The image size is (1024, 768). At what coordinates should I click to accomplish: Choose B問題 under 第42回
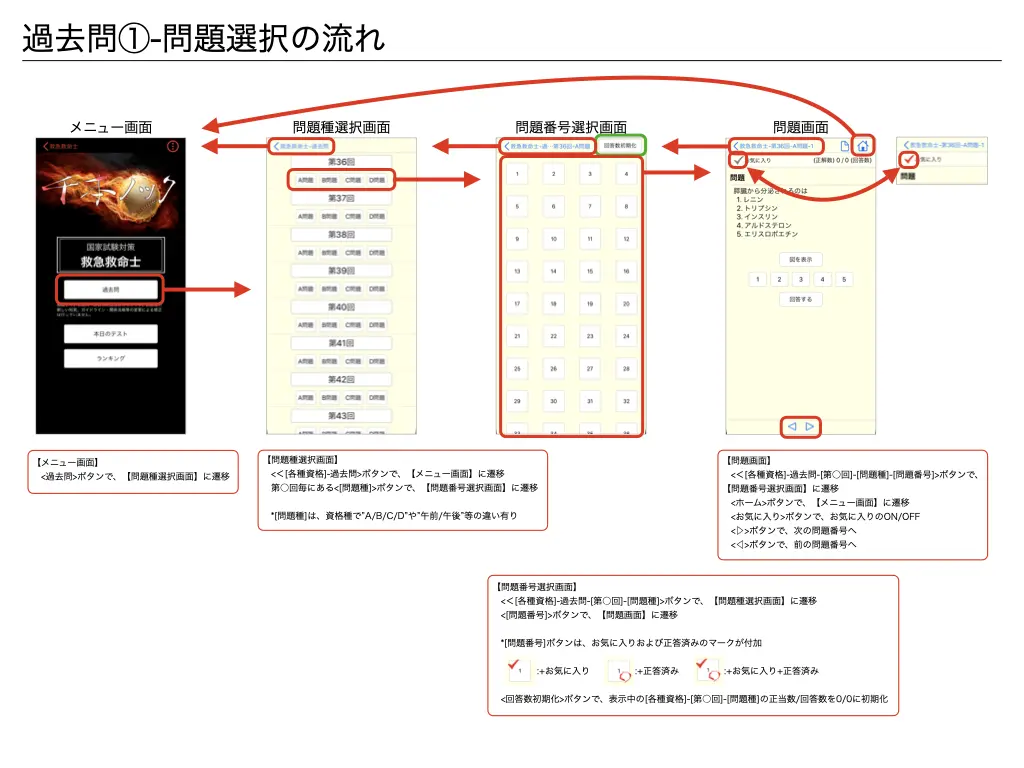(x=329, y=398)
